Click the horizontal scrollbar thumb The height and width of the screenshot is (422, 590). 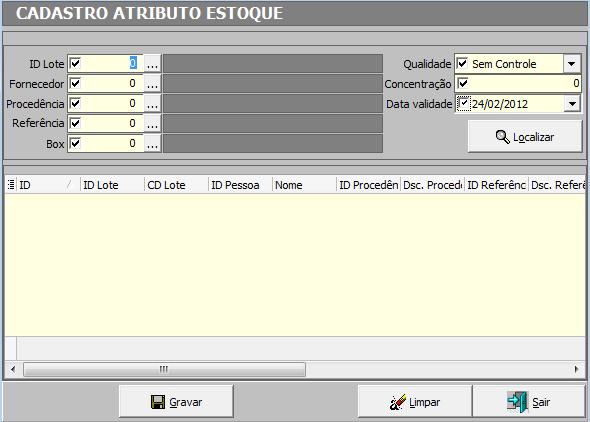(164, 369)
